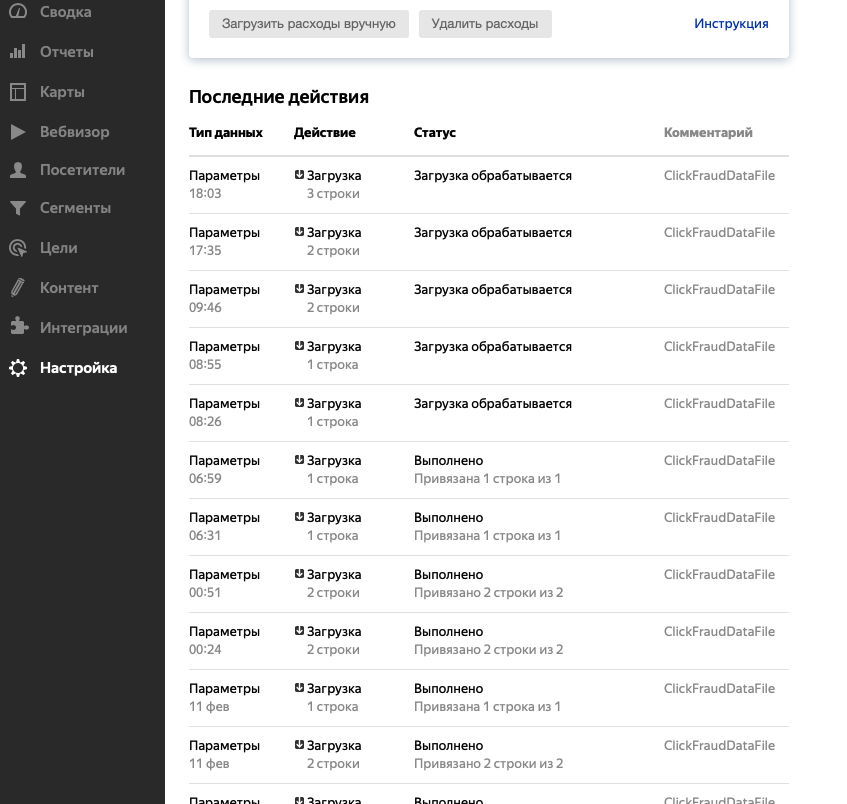847x804 pixels.
Task: Select ClickFraudDataFile comment in the 06:59 row
Action: 719,461
